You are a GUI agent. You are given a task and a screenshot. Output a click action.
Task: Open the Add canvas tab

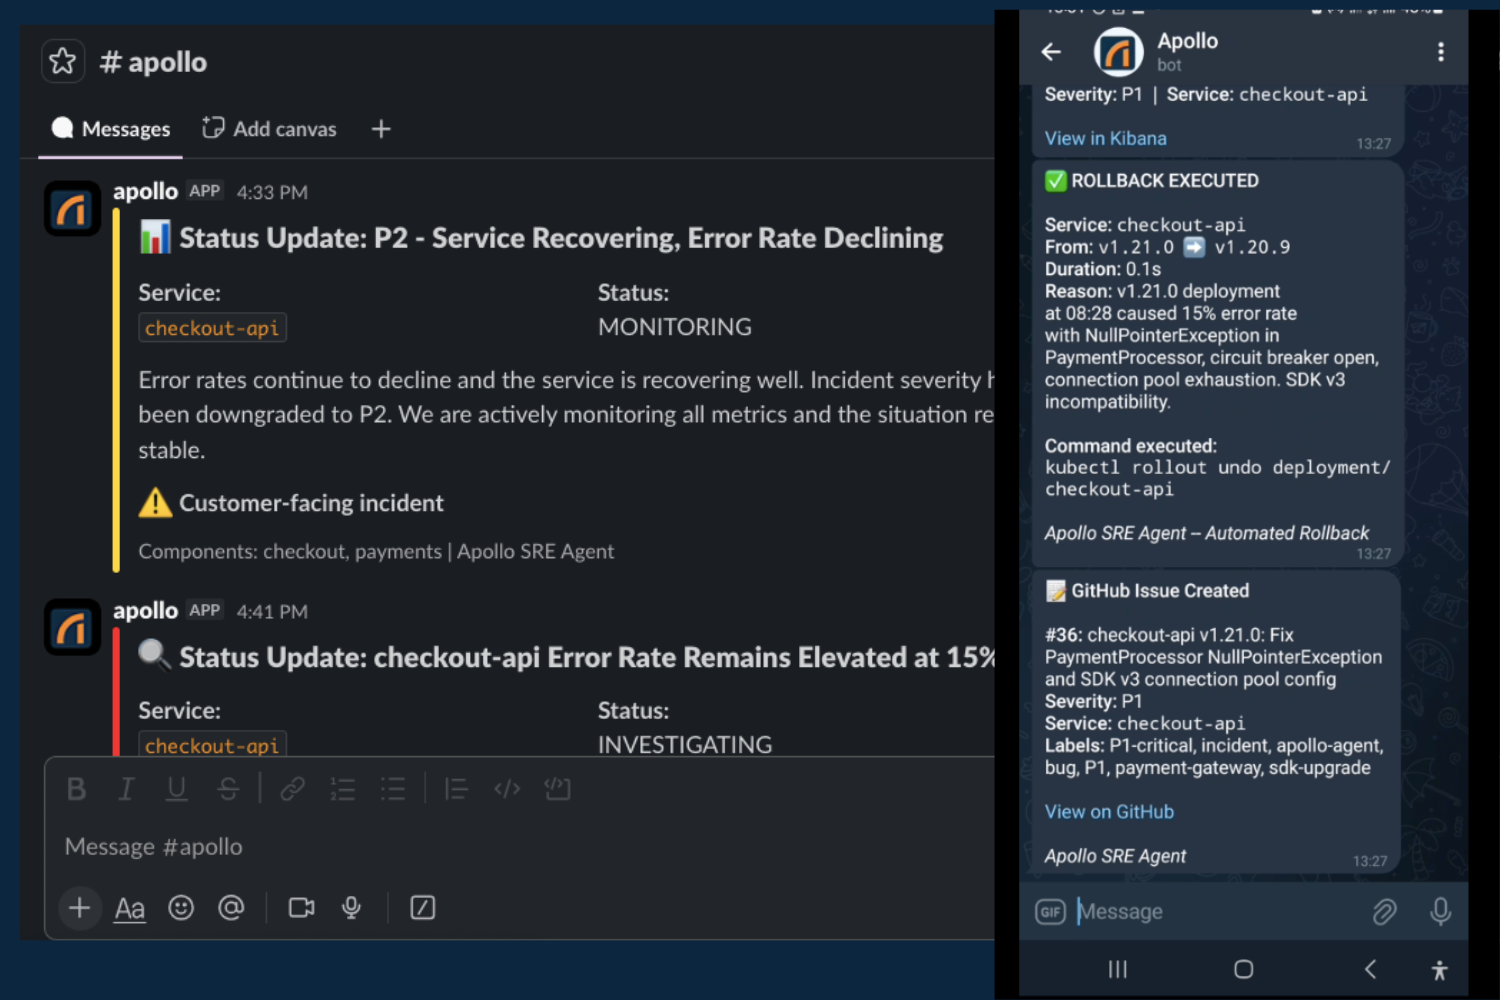tap(269, 129)
